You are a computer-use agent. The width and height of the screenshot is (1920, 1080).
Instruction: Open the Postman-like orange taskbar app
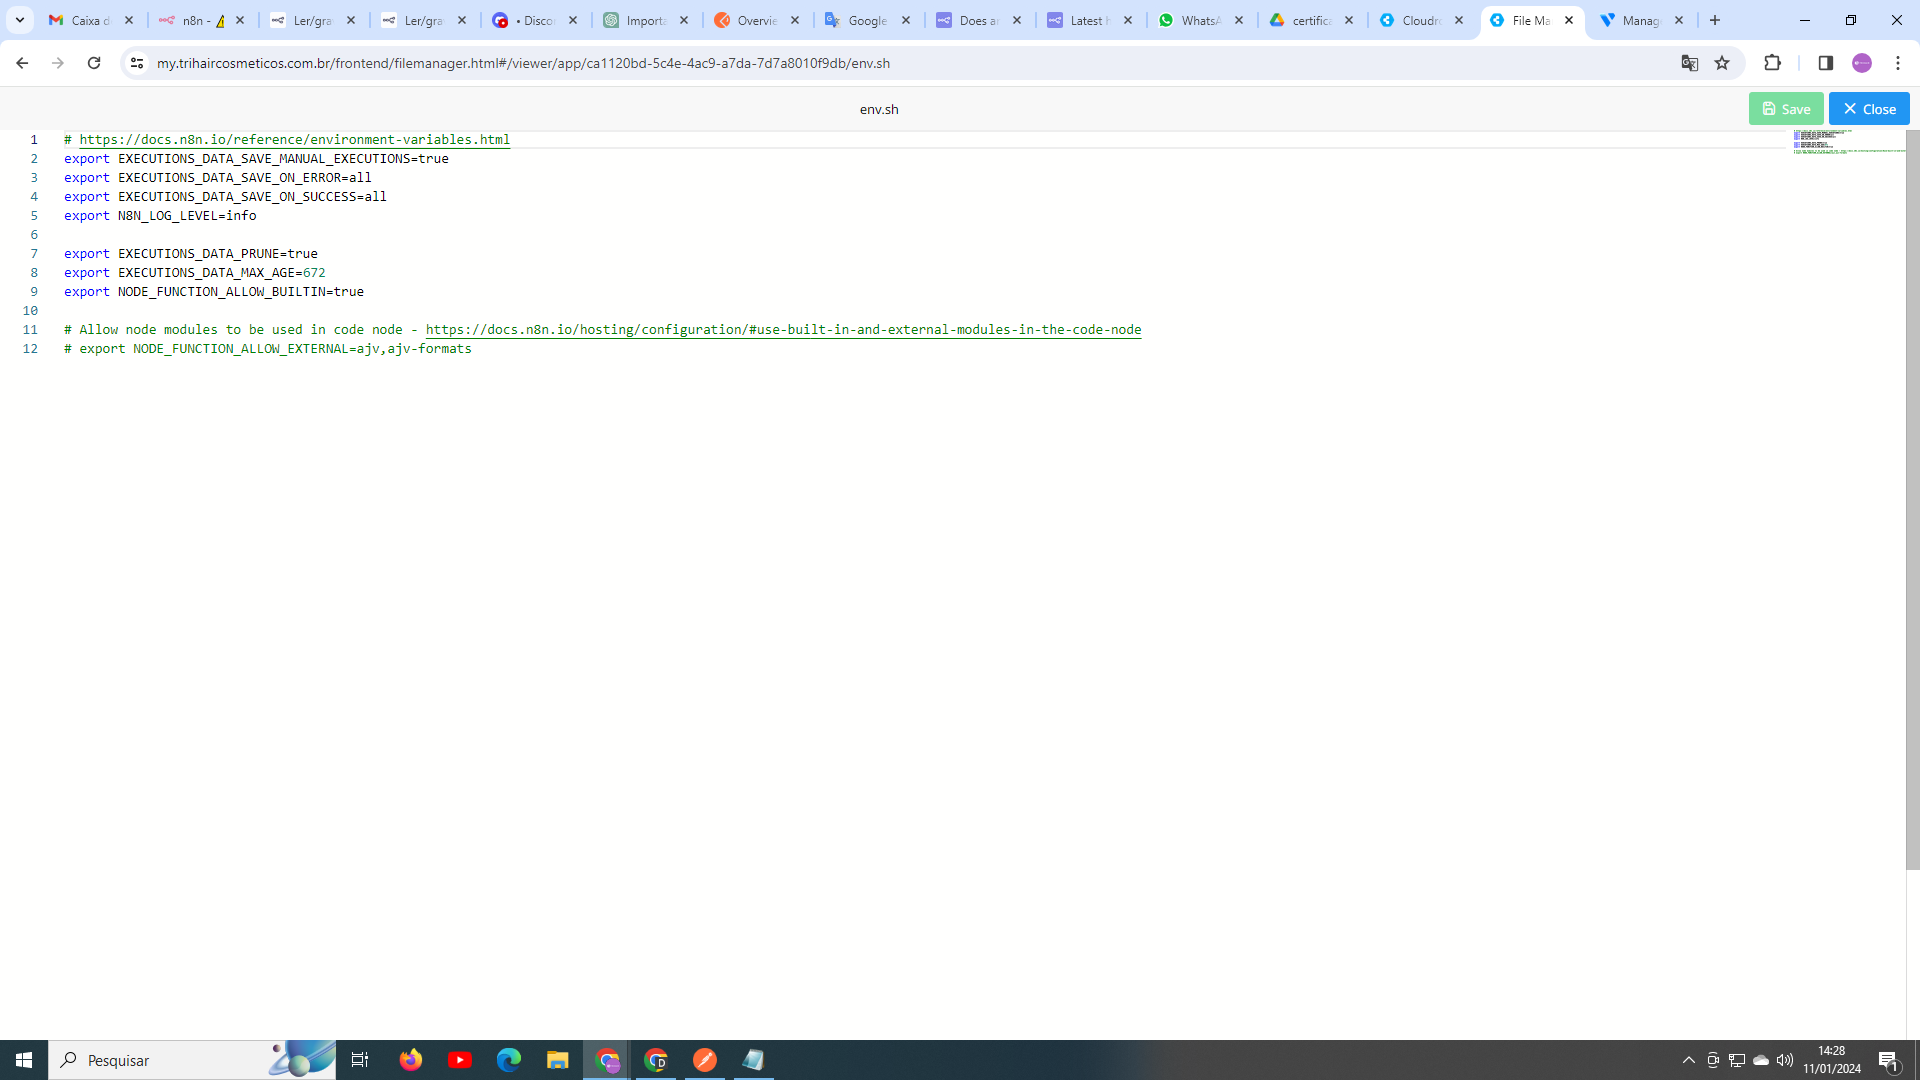tap(705, 1060)
